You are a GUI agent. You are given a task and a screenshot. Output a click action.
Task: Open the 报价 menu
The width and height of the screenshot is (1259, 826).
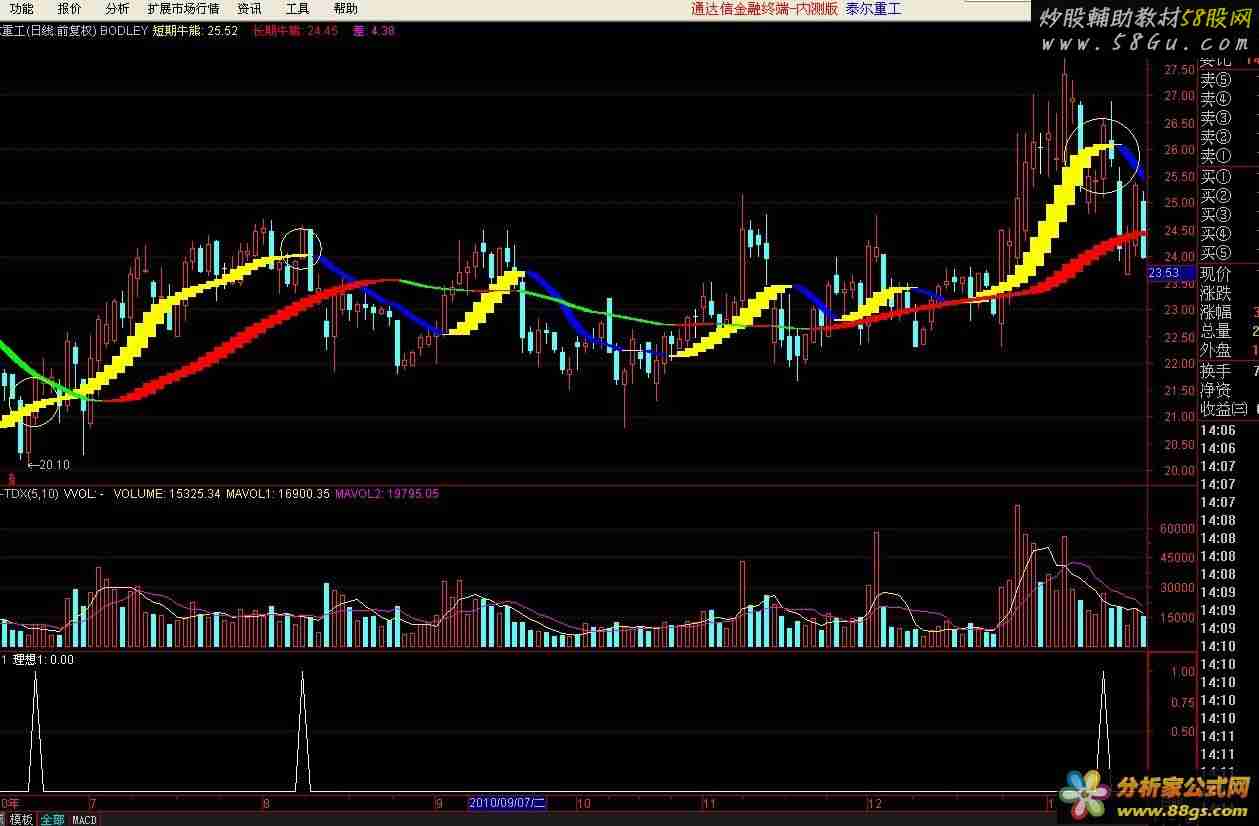coord(70,9)
